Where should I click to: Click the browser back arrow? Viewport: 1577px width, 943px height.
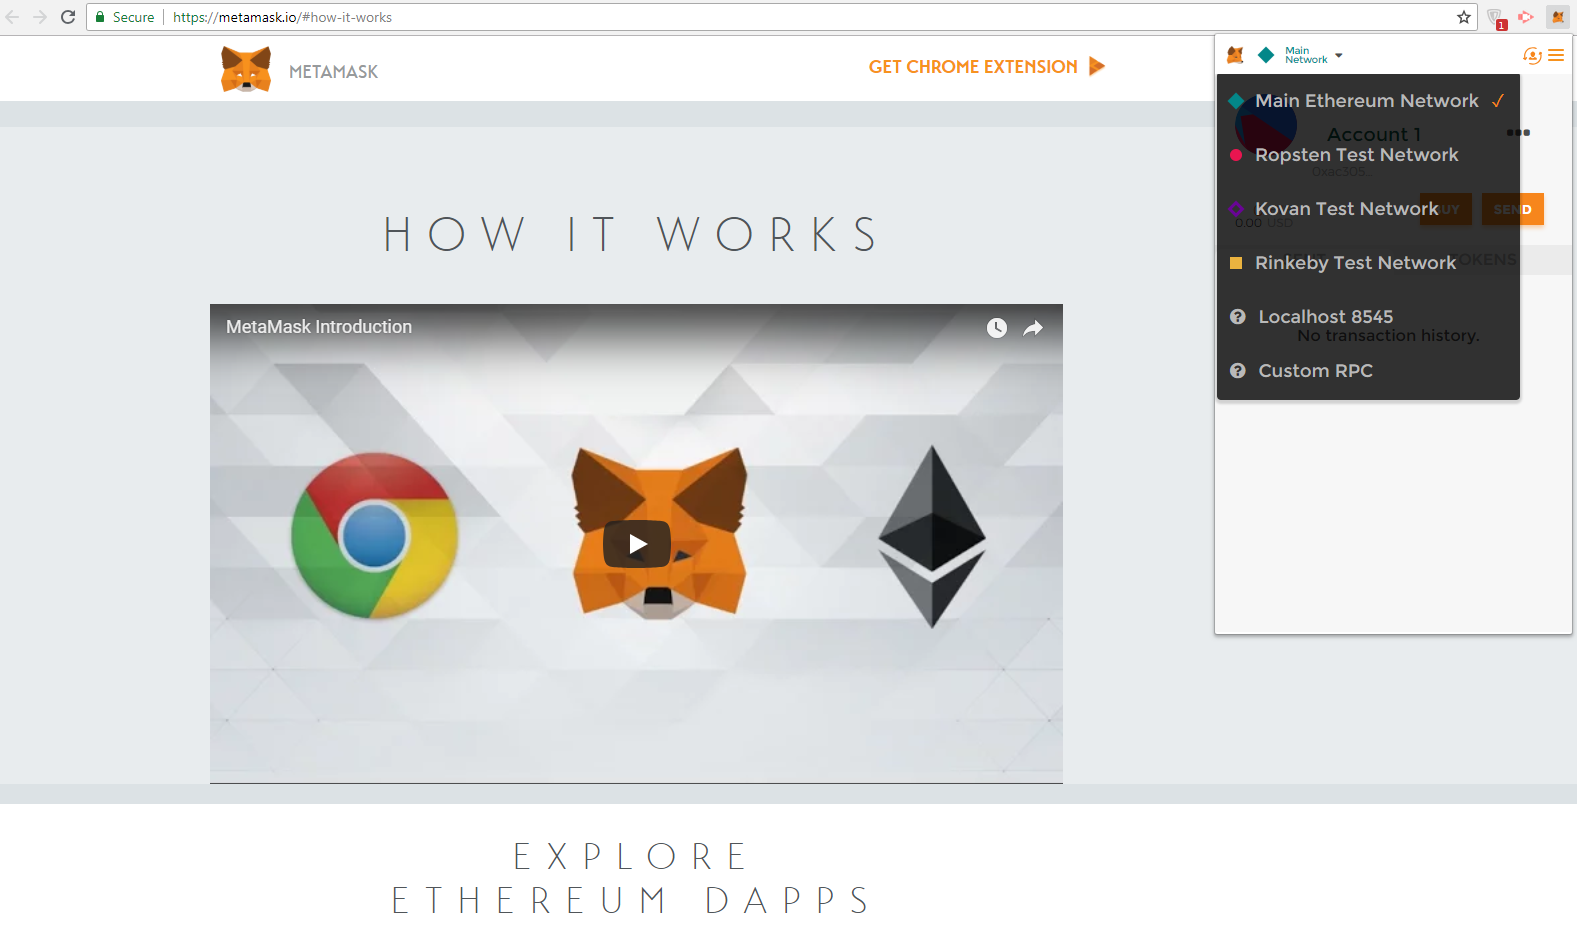tap(13, 17)
